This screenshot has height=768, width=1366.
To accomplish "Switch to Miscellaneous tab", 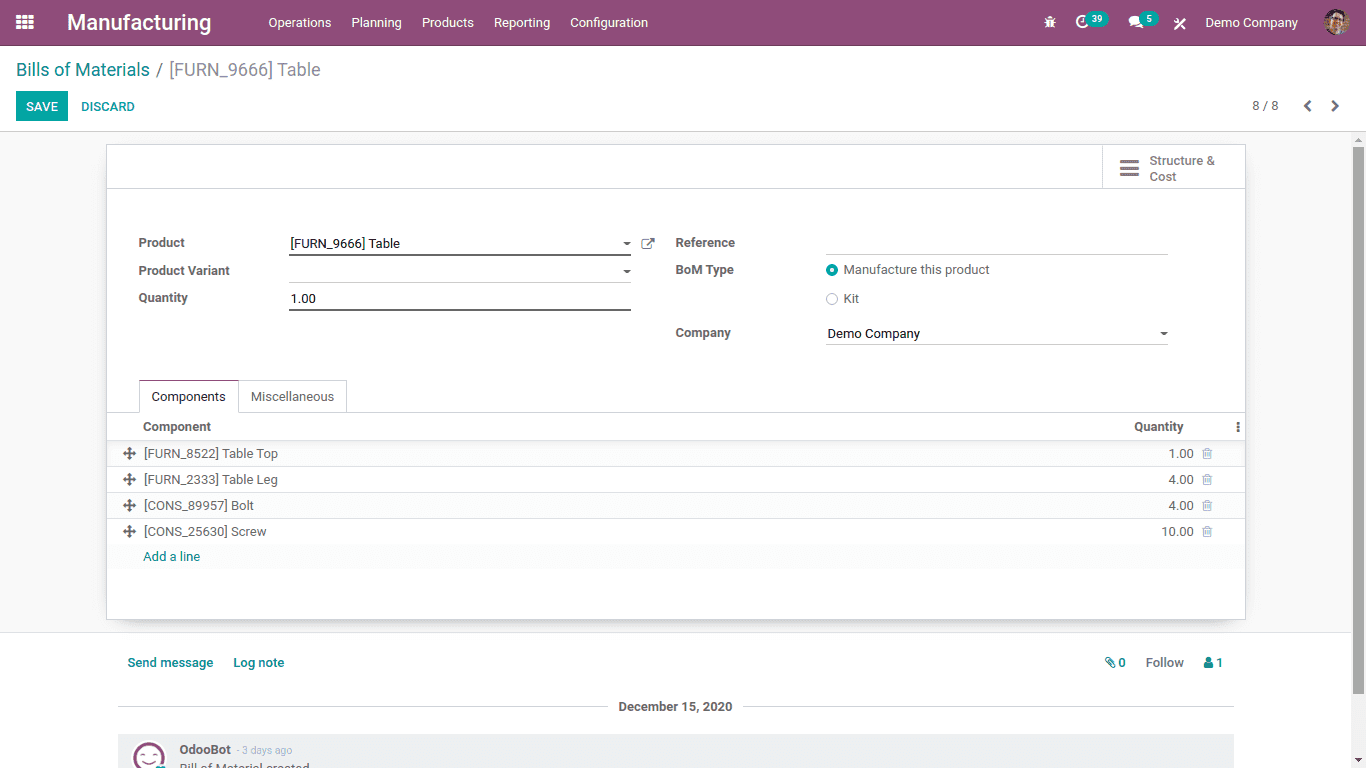I will point(292,397).
